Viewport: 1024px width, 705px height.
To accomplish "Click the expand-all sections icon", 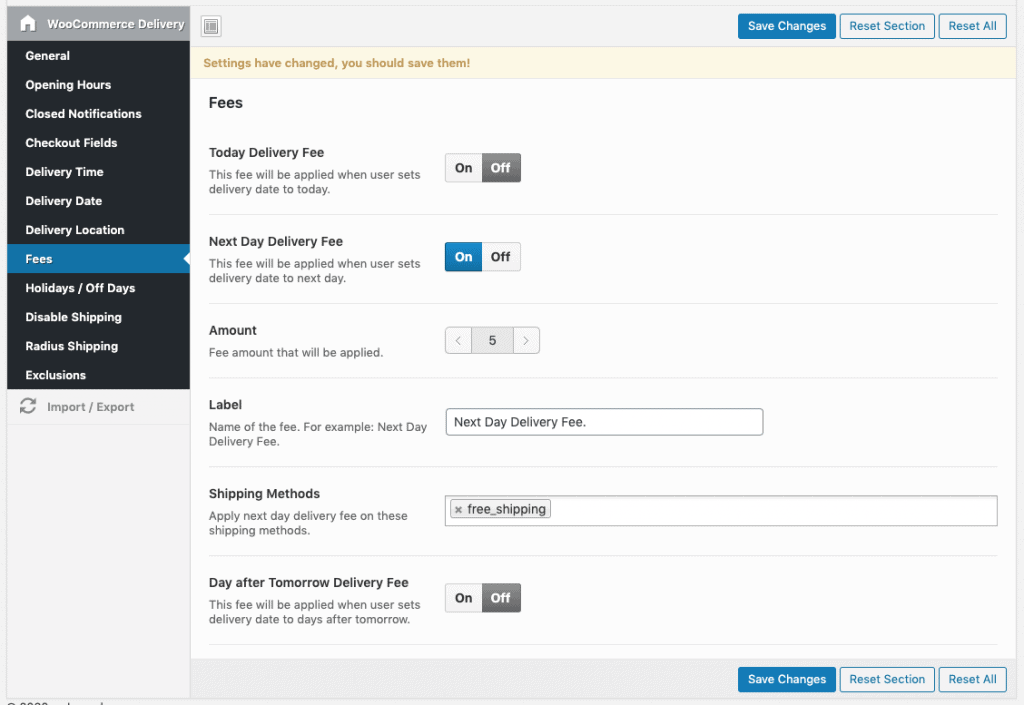I will click(211, 26).
